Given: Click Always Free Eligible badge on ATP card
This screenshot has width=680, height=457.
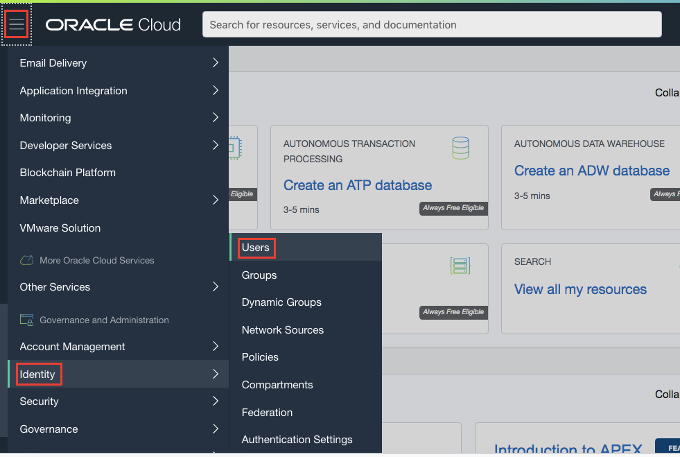Looking at the screenshot, I should click(454, 208).
